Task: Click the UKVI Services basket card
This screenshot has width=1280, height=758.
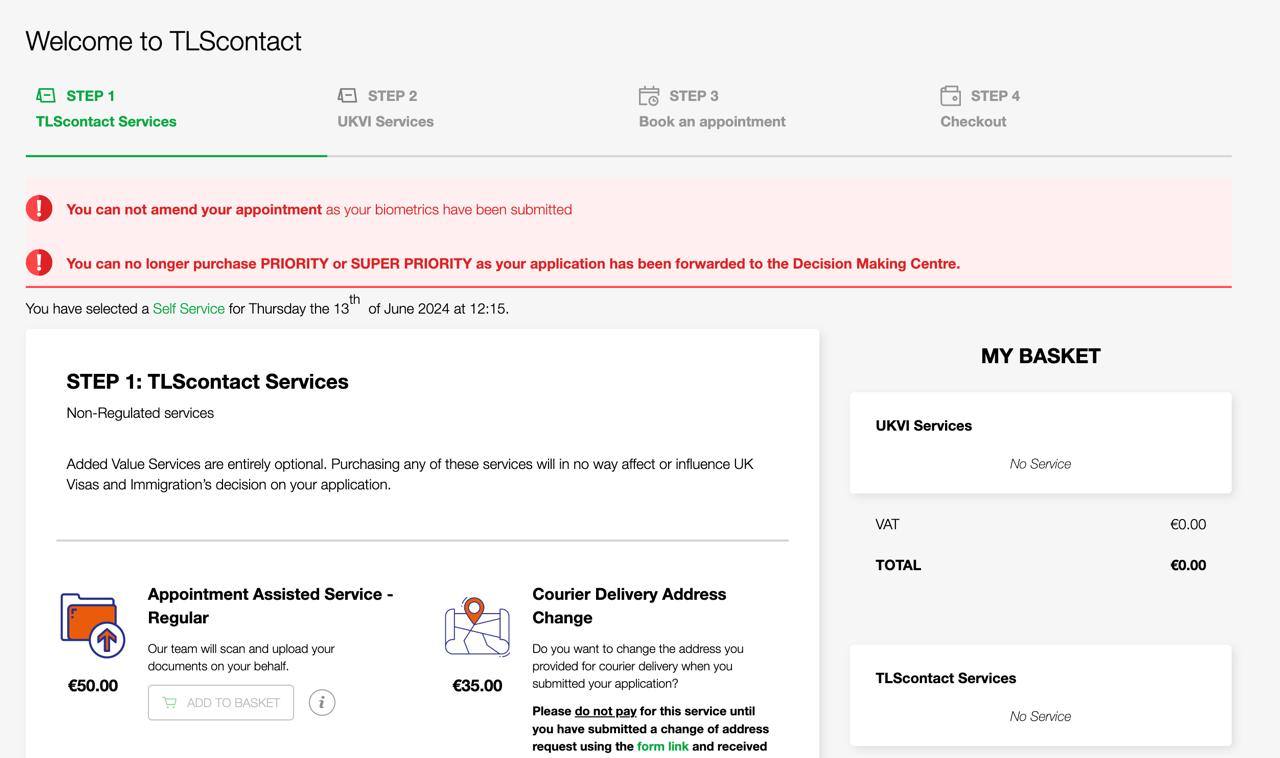Action: point(1040,443)
